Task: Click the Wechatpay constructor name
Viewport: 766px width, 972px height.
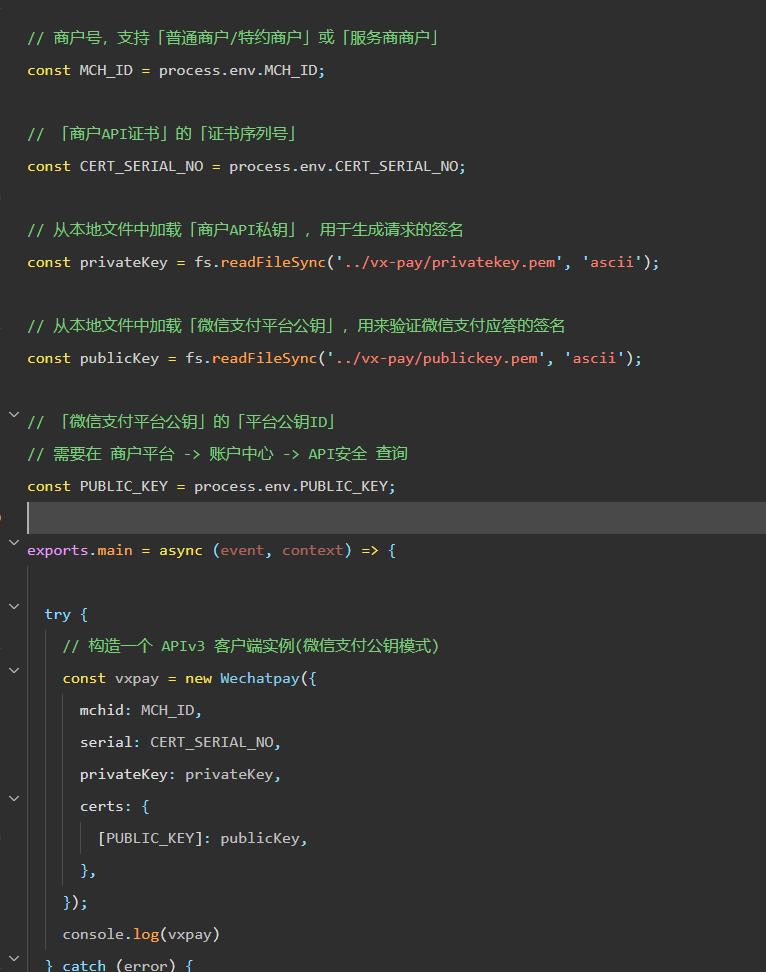Action: [x=260, y=679]
